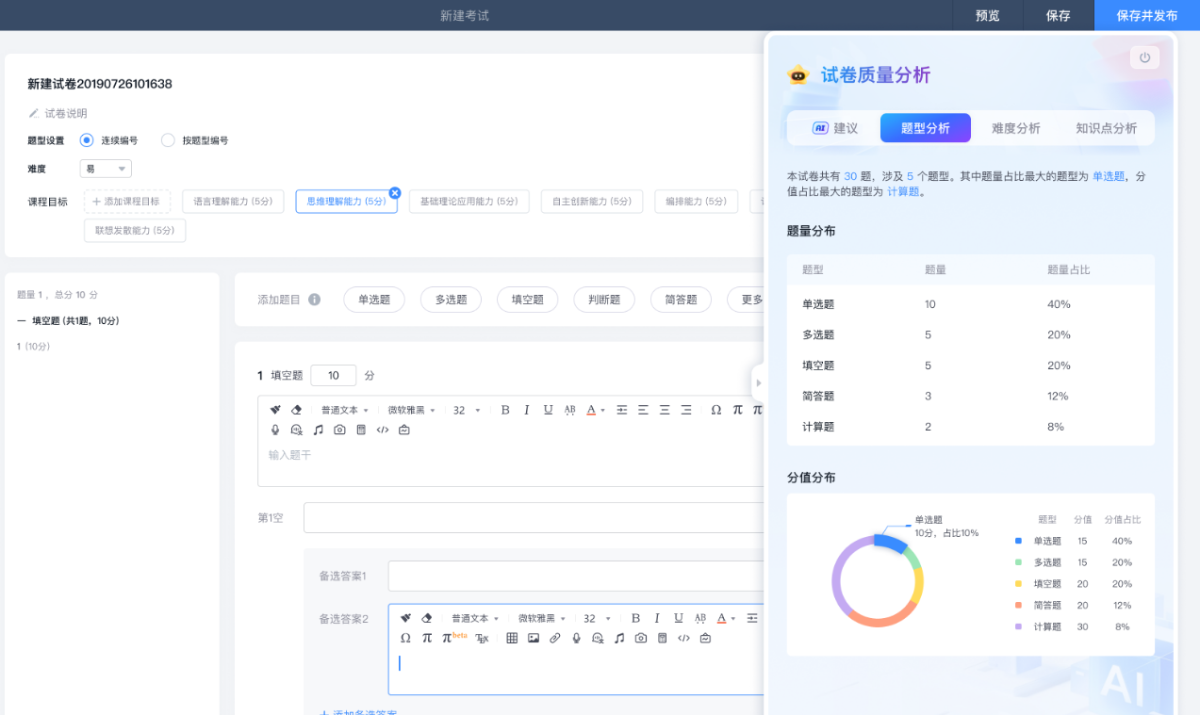The image size is (1200, 715).
Task: Click the 试卷说明 edit link
Action: point(58,113)
